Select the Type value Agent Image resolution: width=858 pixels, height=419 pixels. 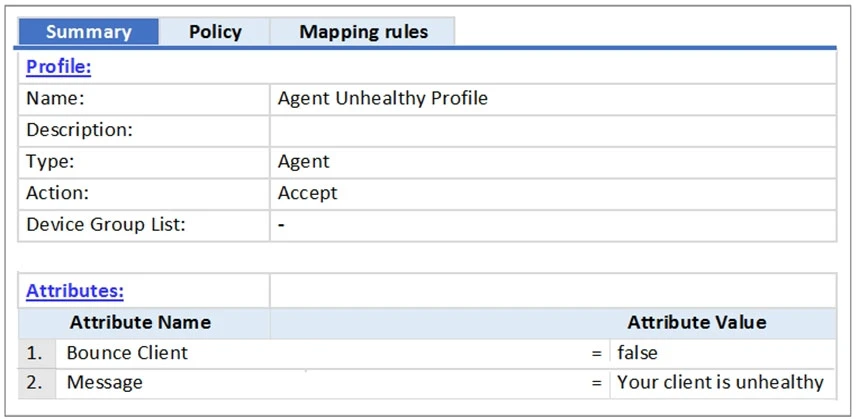(304, 161)
